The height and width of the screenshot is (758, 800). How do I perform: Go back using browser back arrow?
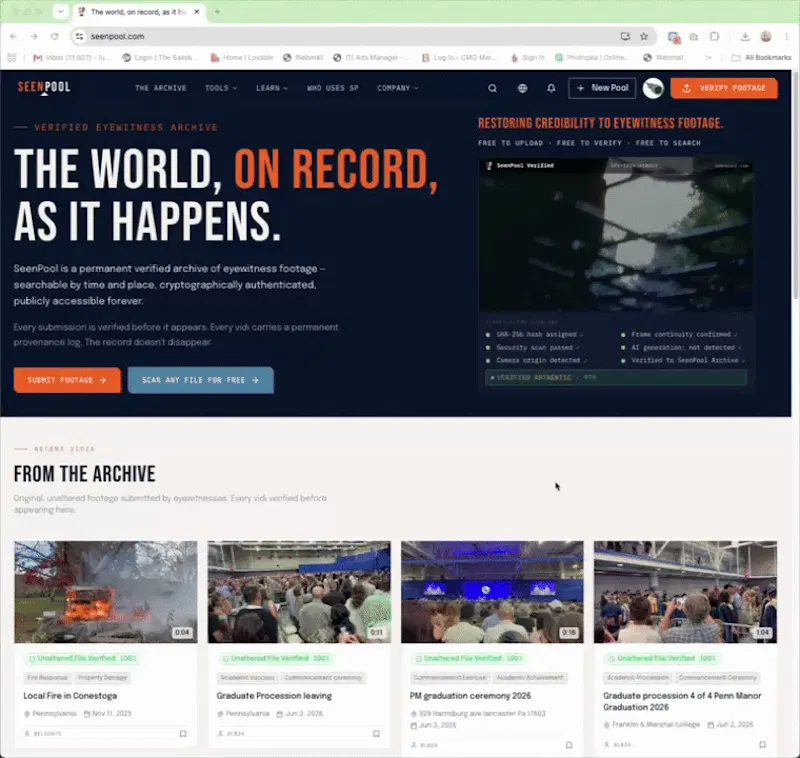[13, 36]
